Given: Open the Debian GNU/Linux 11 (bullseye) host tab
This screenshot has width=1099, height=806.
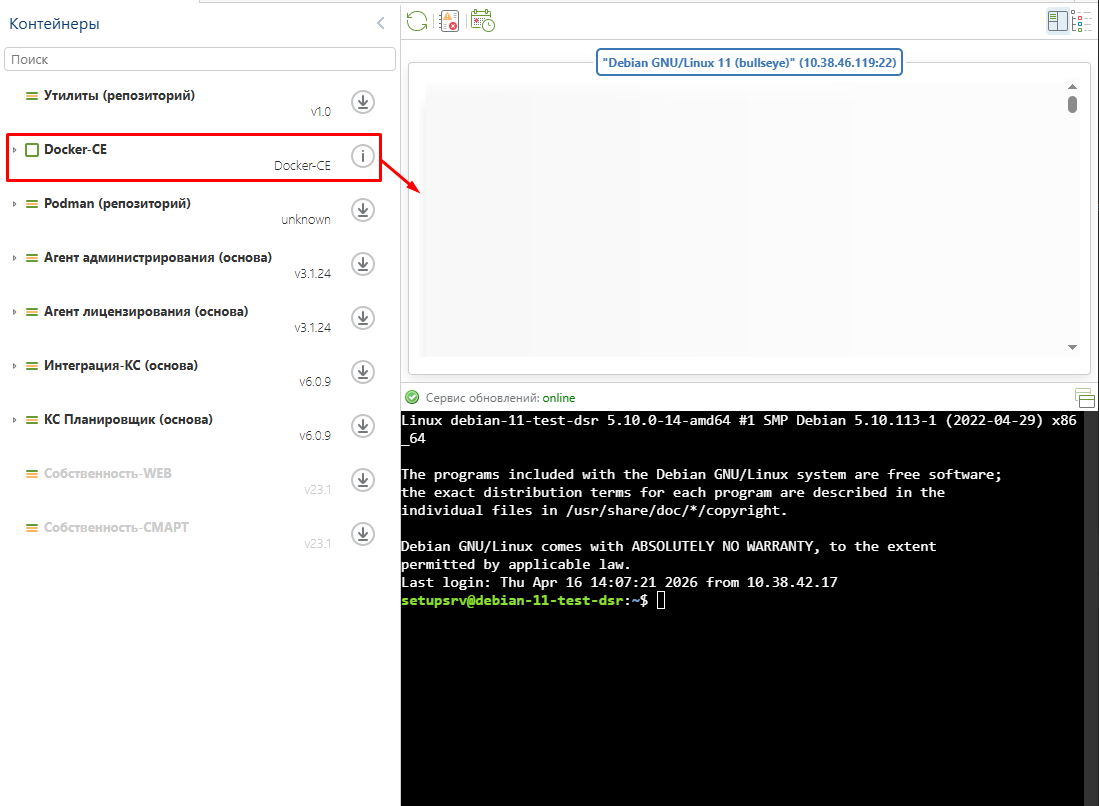Looking at the screenshot, I should pyautogui.click(x=749, y=61).
